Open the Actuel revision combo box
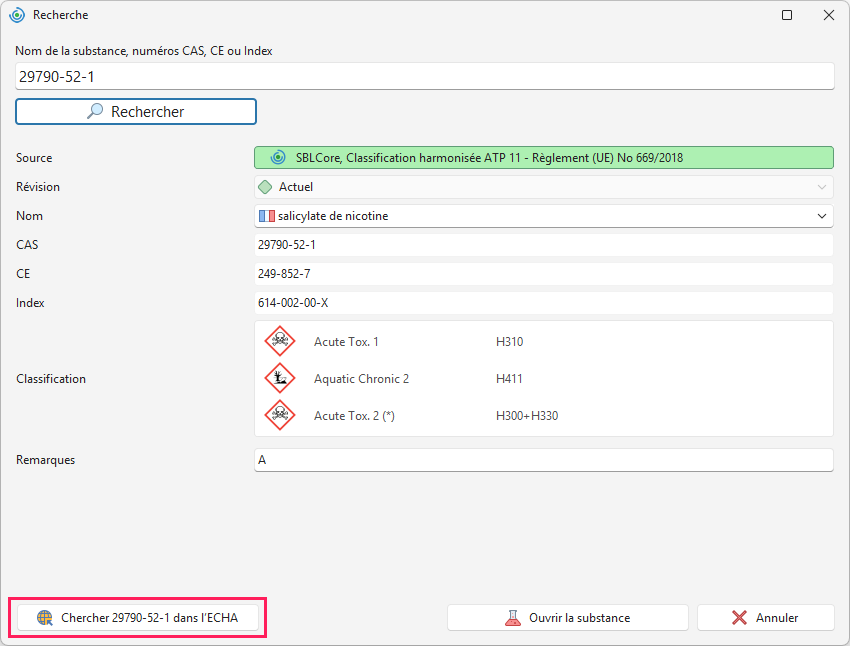 pos(544,187)
